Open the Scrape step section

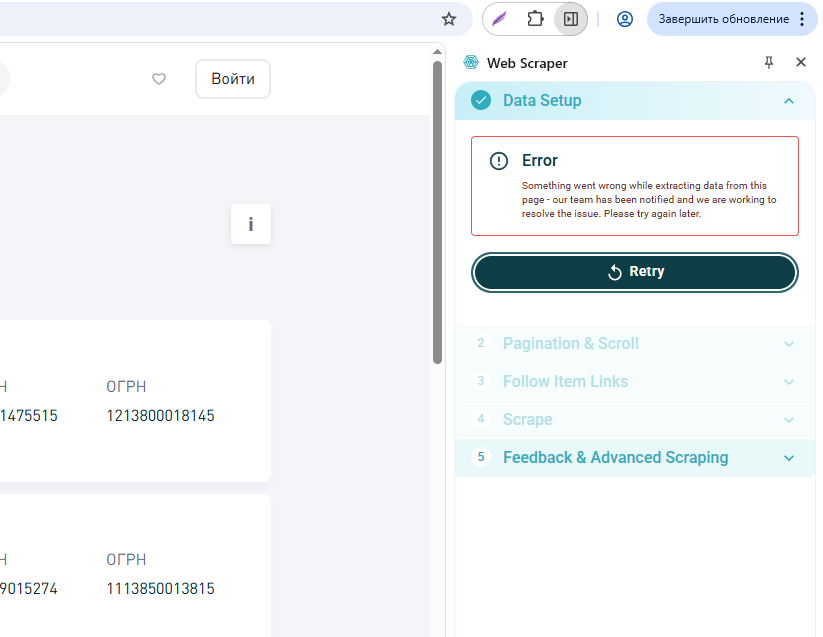point(528,420)
